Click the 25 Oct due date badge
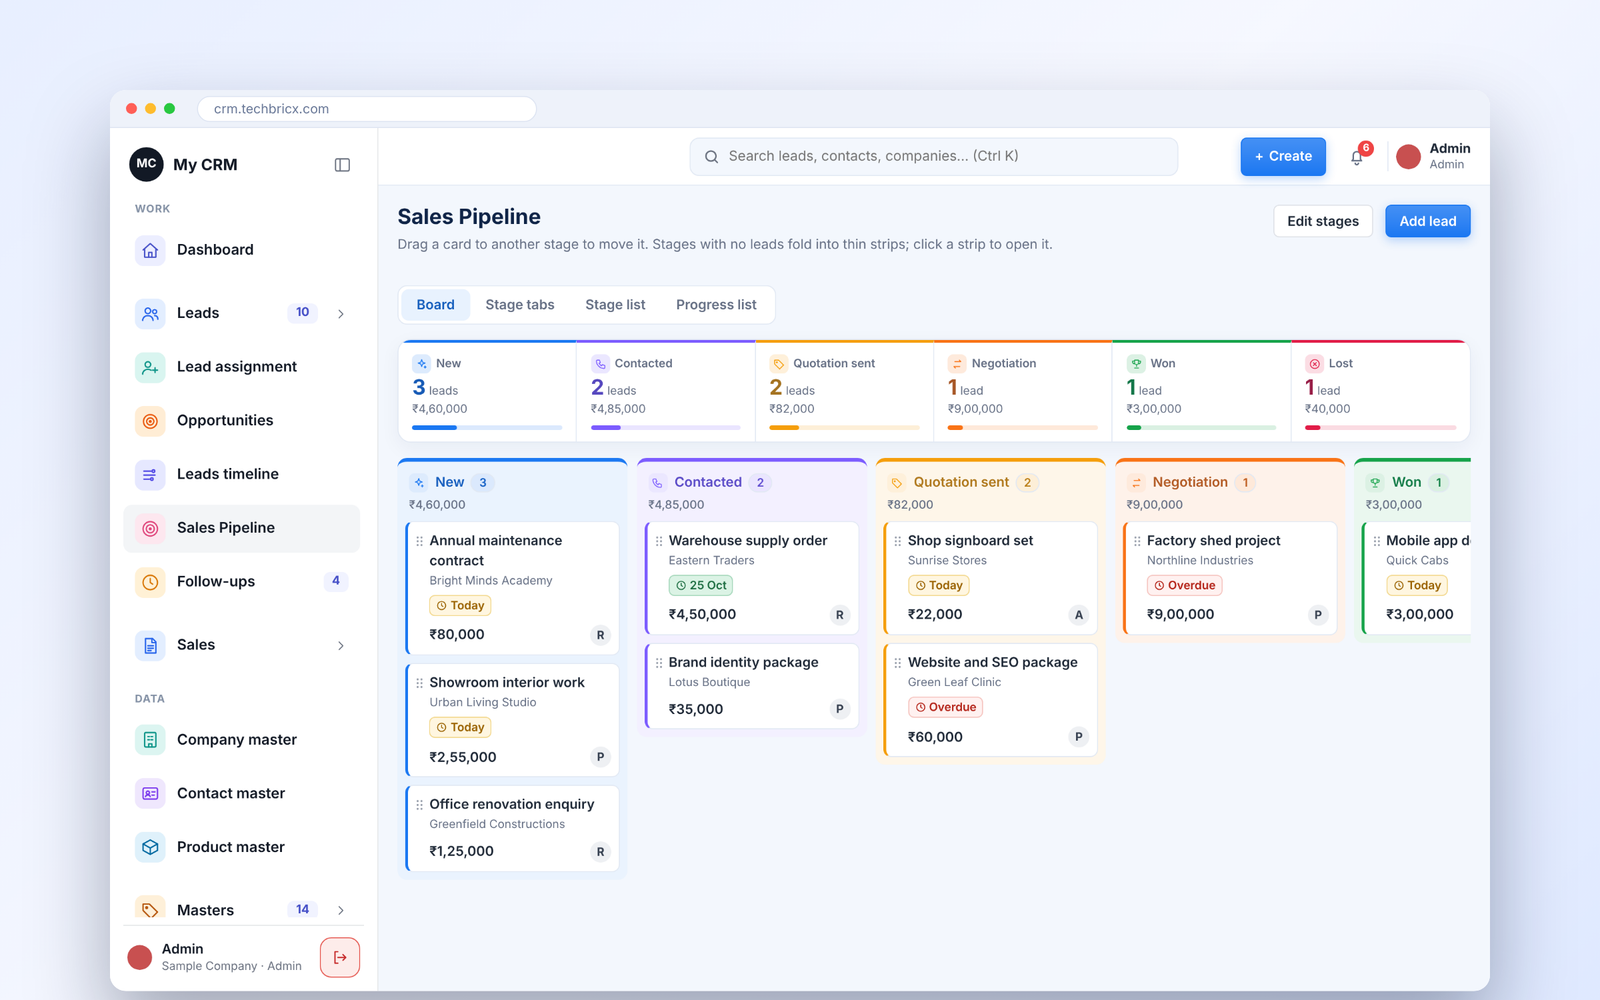The height and width of the screenshot is (1000, 1600). click(x=701, y=586)
